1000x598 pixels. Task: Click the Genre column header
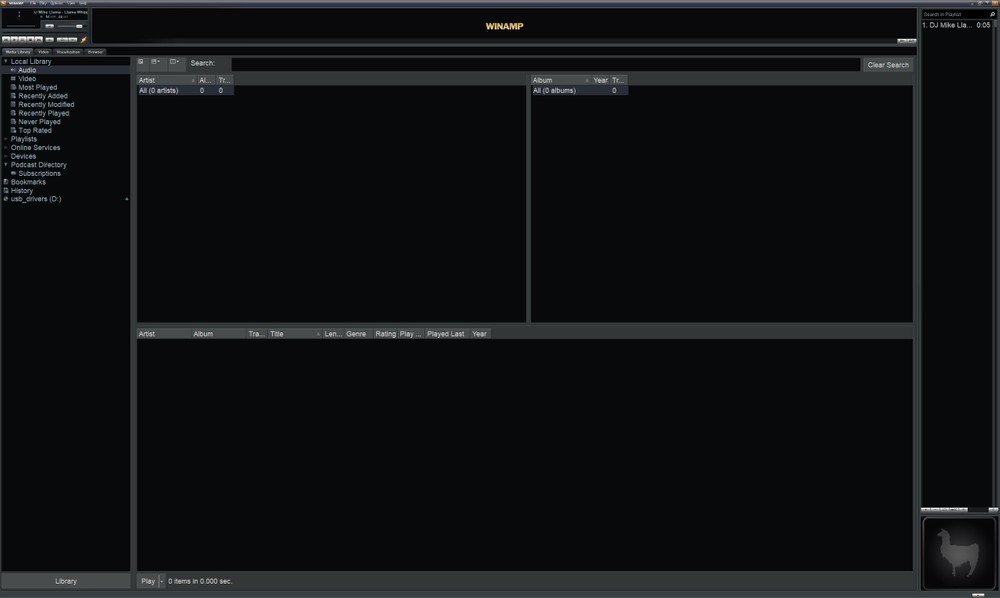click(x=358, y=334)
